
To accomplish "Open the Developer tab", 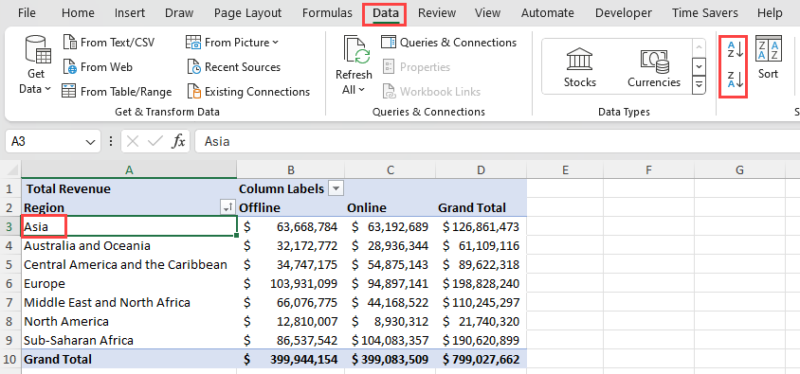I will click(623, 13).
